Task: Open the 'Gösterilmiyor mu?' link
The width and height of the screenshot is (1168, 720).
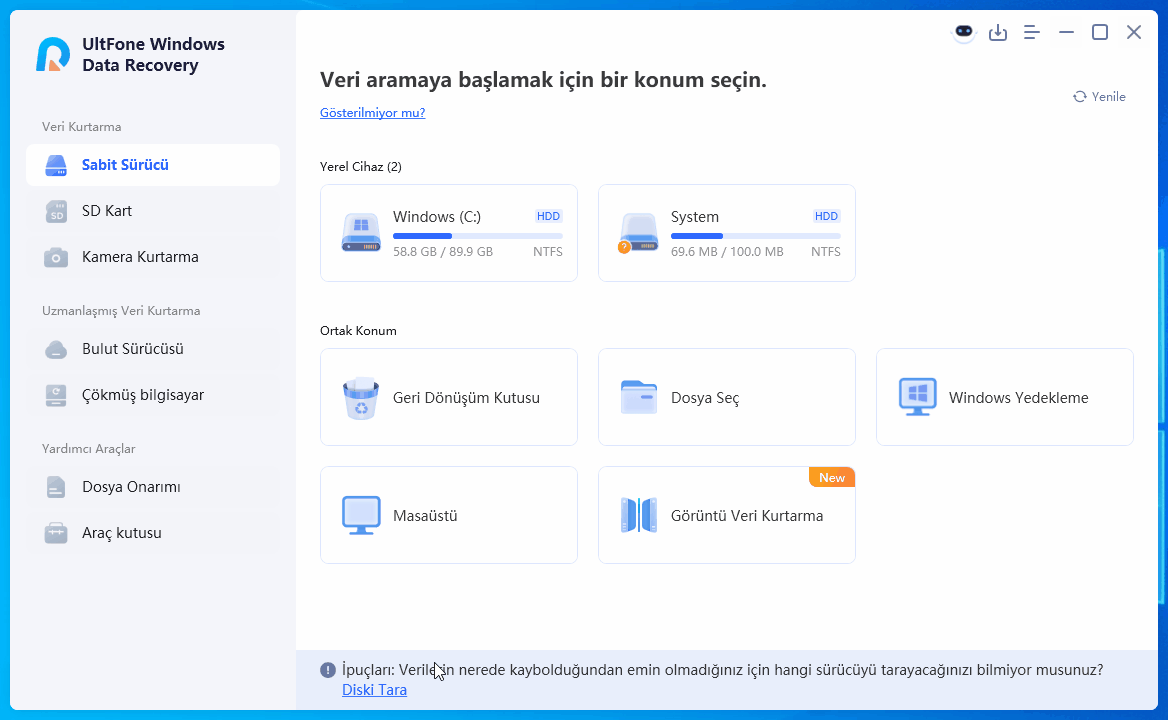Action: click(372, 113)
